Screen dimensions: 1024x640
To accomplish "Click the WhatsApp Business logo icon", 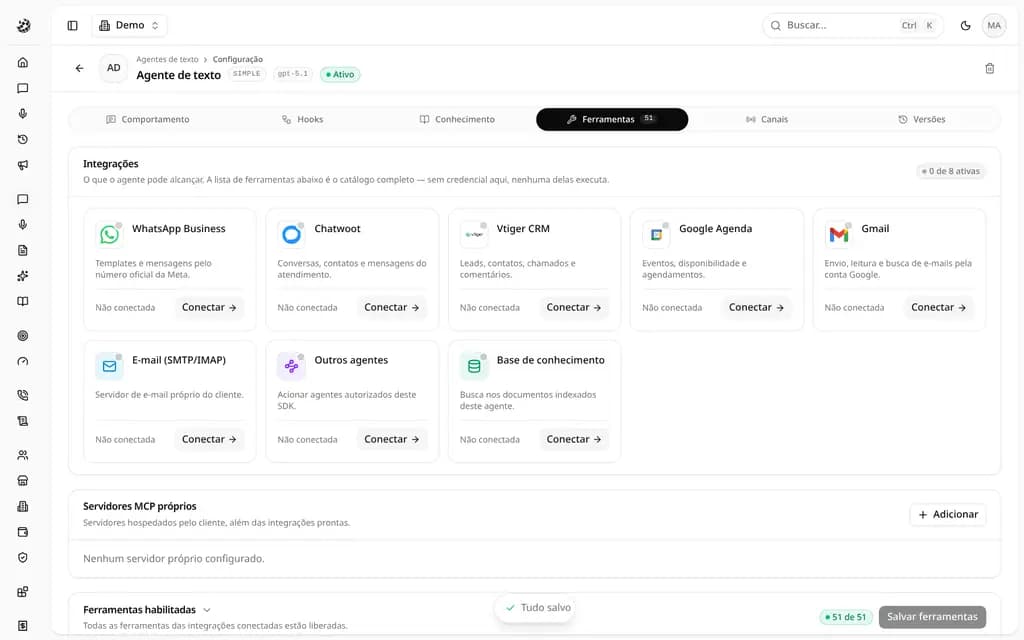I will [x=109, y=234].
